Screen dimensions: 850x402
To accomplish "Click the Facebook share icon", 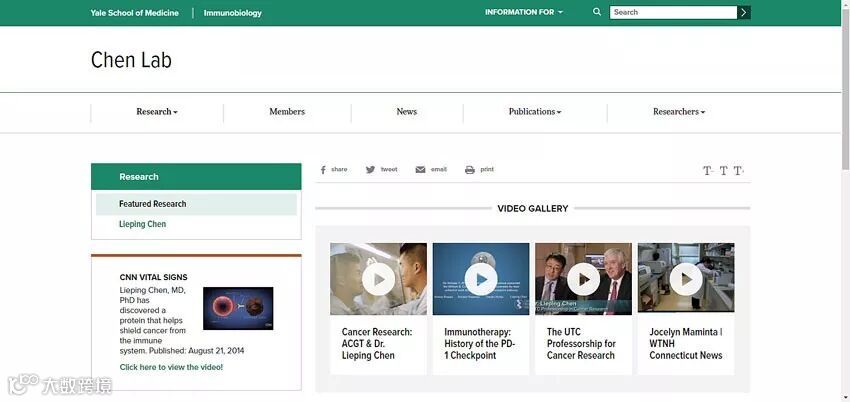I will point(323,170).
